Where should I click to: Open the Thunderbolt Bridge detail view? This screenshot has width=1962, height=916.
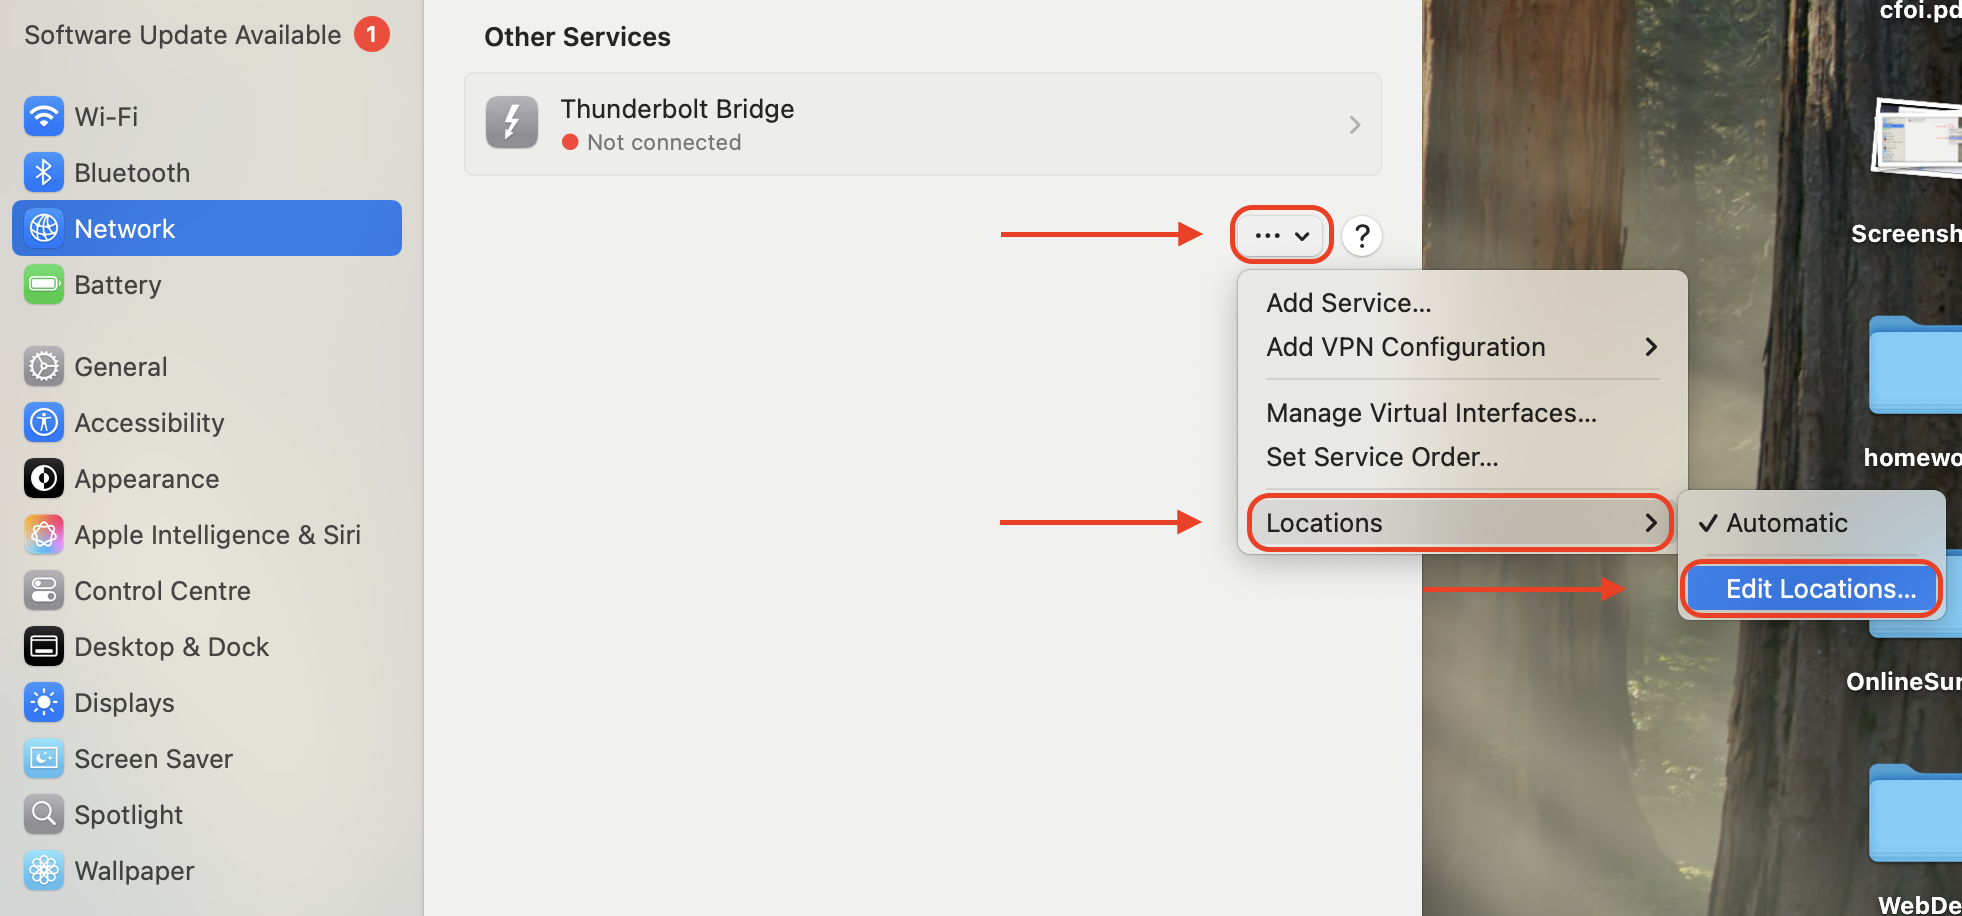click(1355, 124)
